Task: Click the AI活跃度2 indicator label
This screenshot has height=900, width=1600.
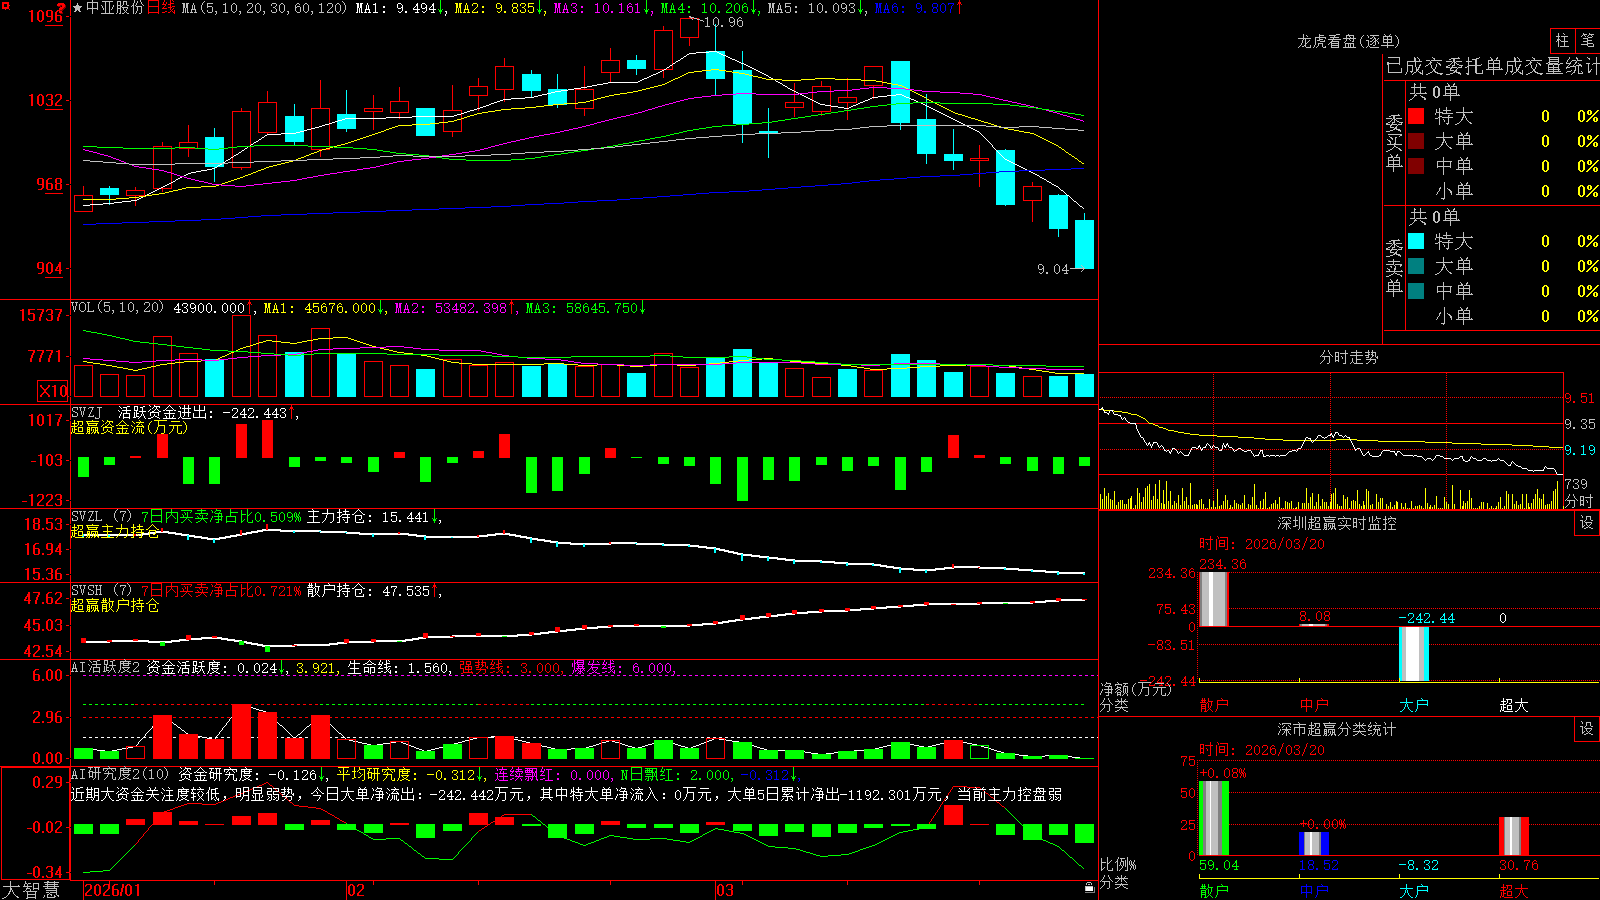Action: tap(106, 668)
